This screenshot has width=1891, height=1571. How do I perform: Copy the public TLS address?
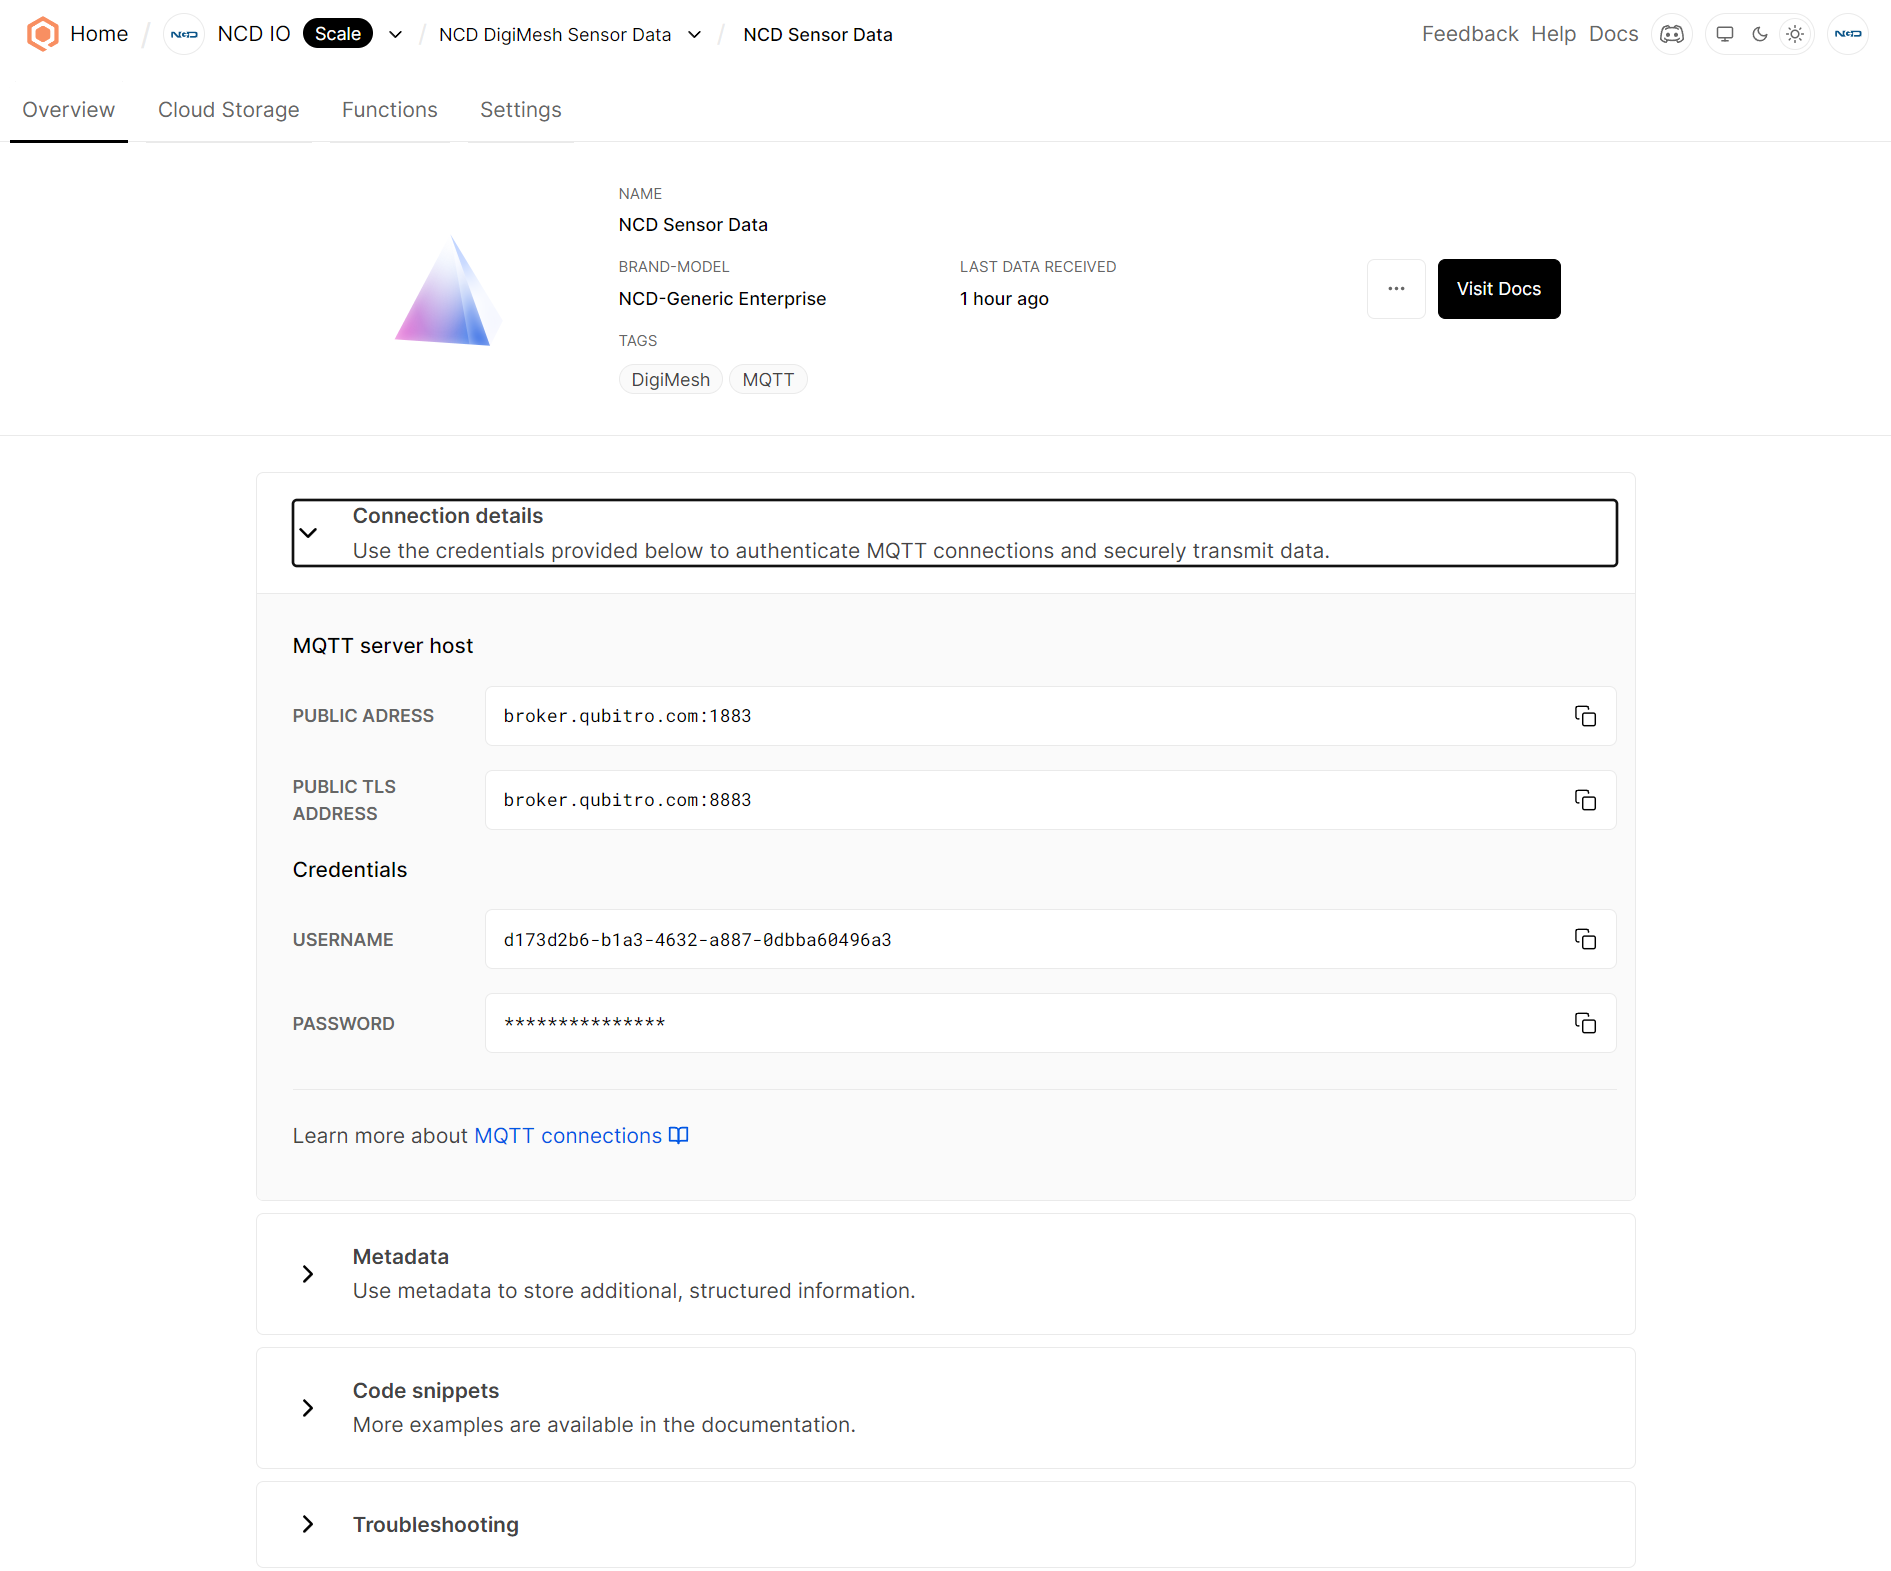pos(1584,799)
